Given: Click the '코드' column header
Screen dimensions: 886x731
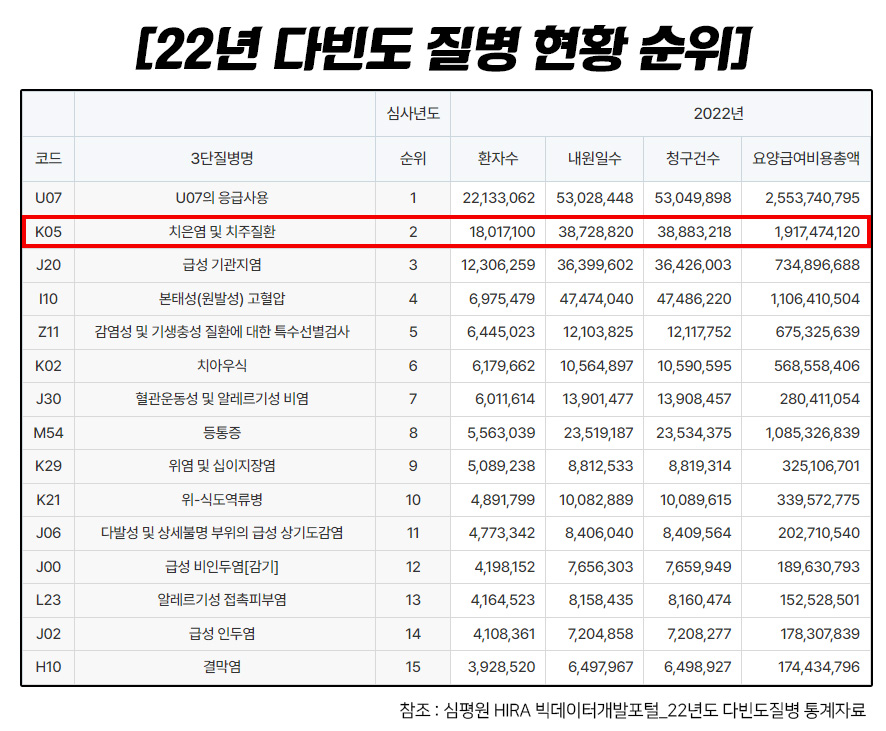Looking at the screenshot, I should 48,158.
